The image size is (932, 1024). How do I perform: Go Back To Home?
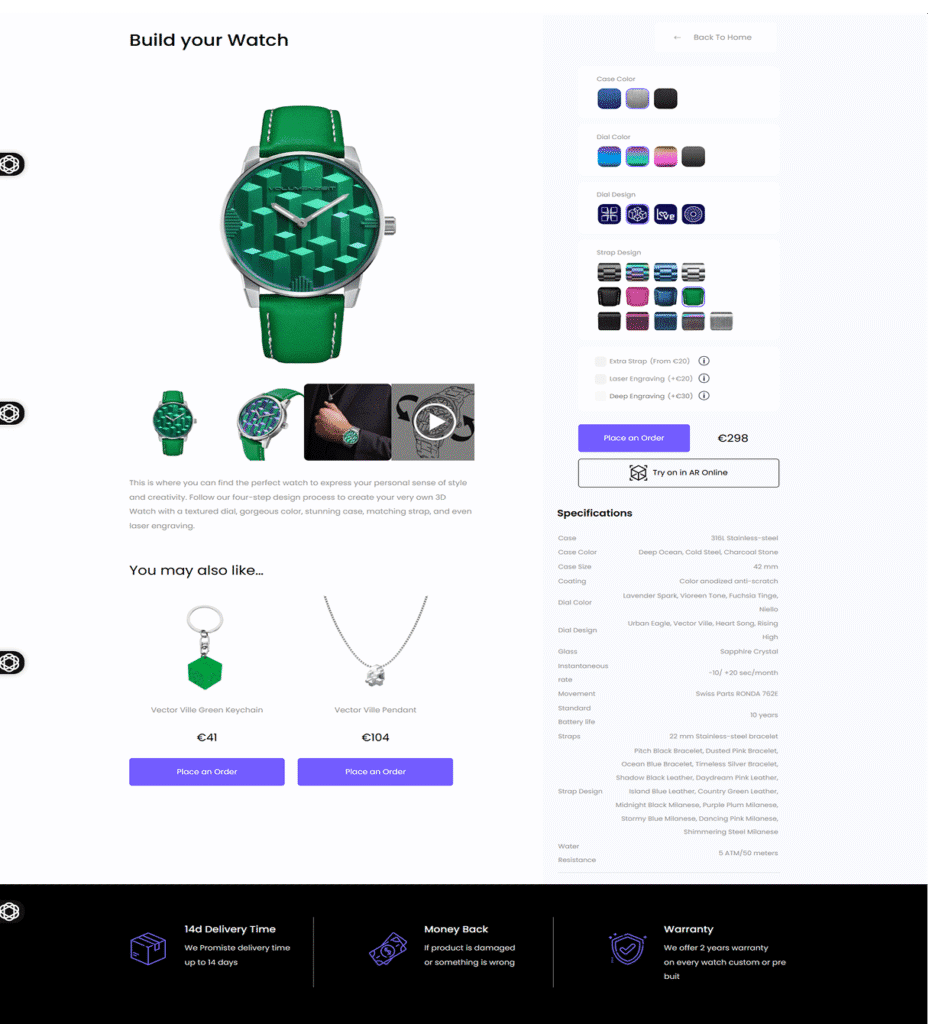(715, 37)
